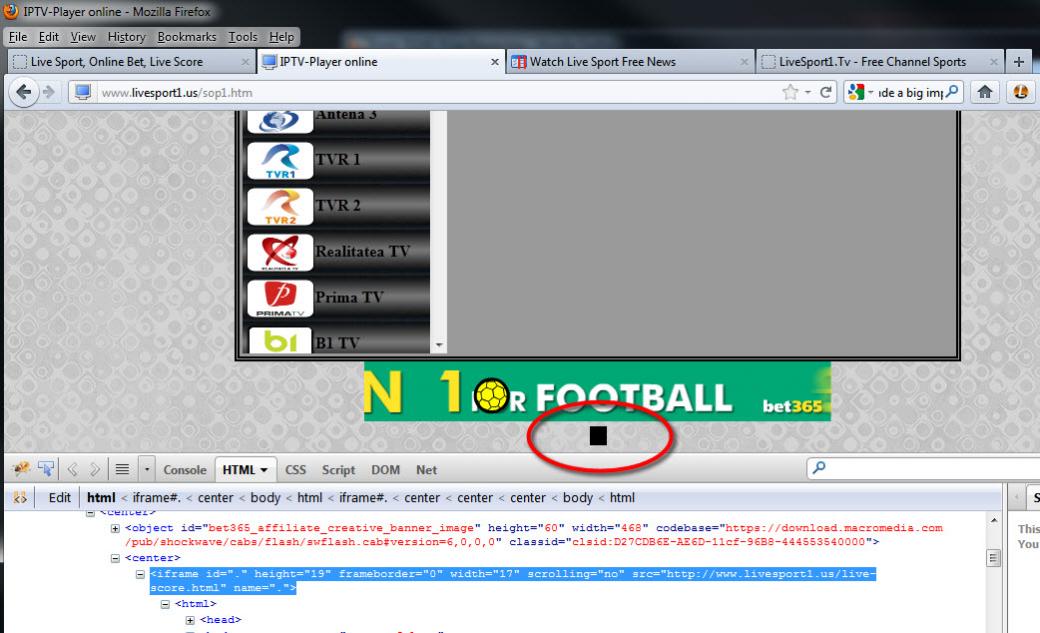
Task: Collapse the html node inside the iframe
Action: tap(165, 604)
